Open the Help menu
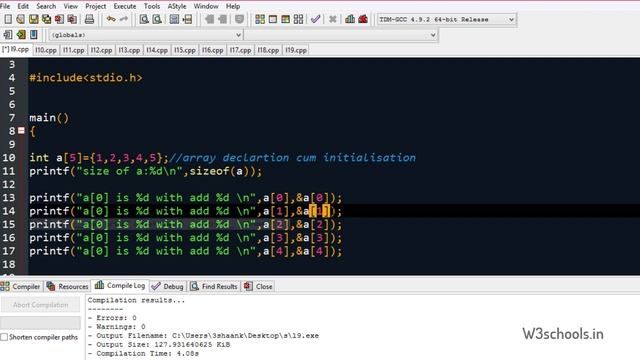This screenshot has width=640, height=360. point(233,6)
